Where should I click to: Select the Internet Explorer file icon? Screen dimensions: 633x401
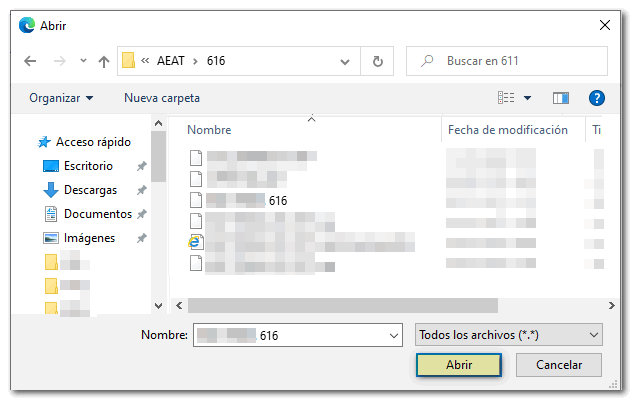pos(196,242)
